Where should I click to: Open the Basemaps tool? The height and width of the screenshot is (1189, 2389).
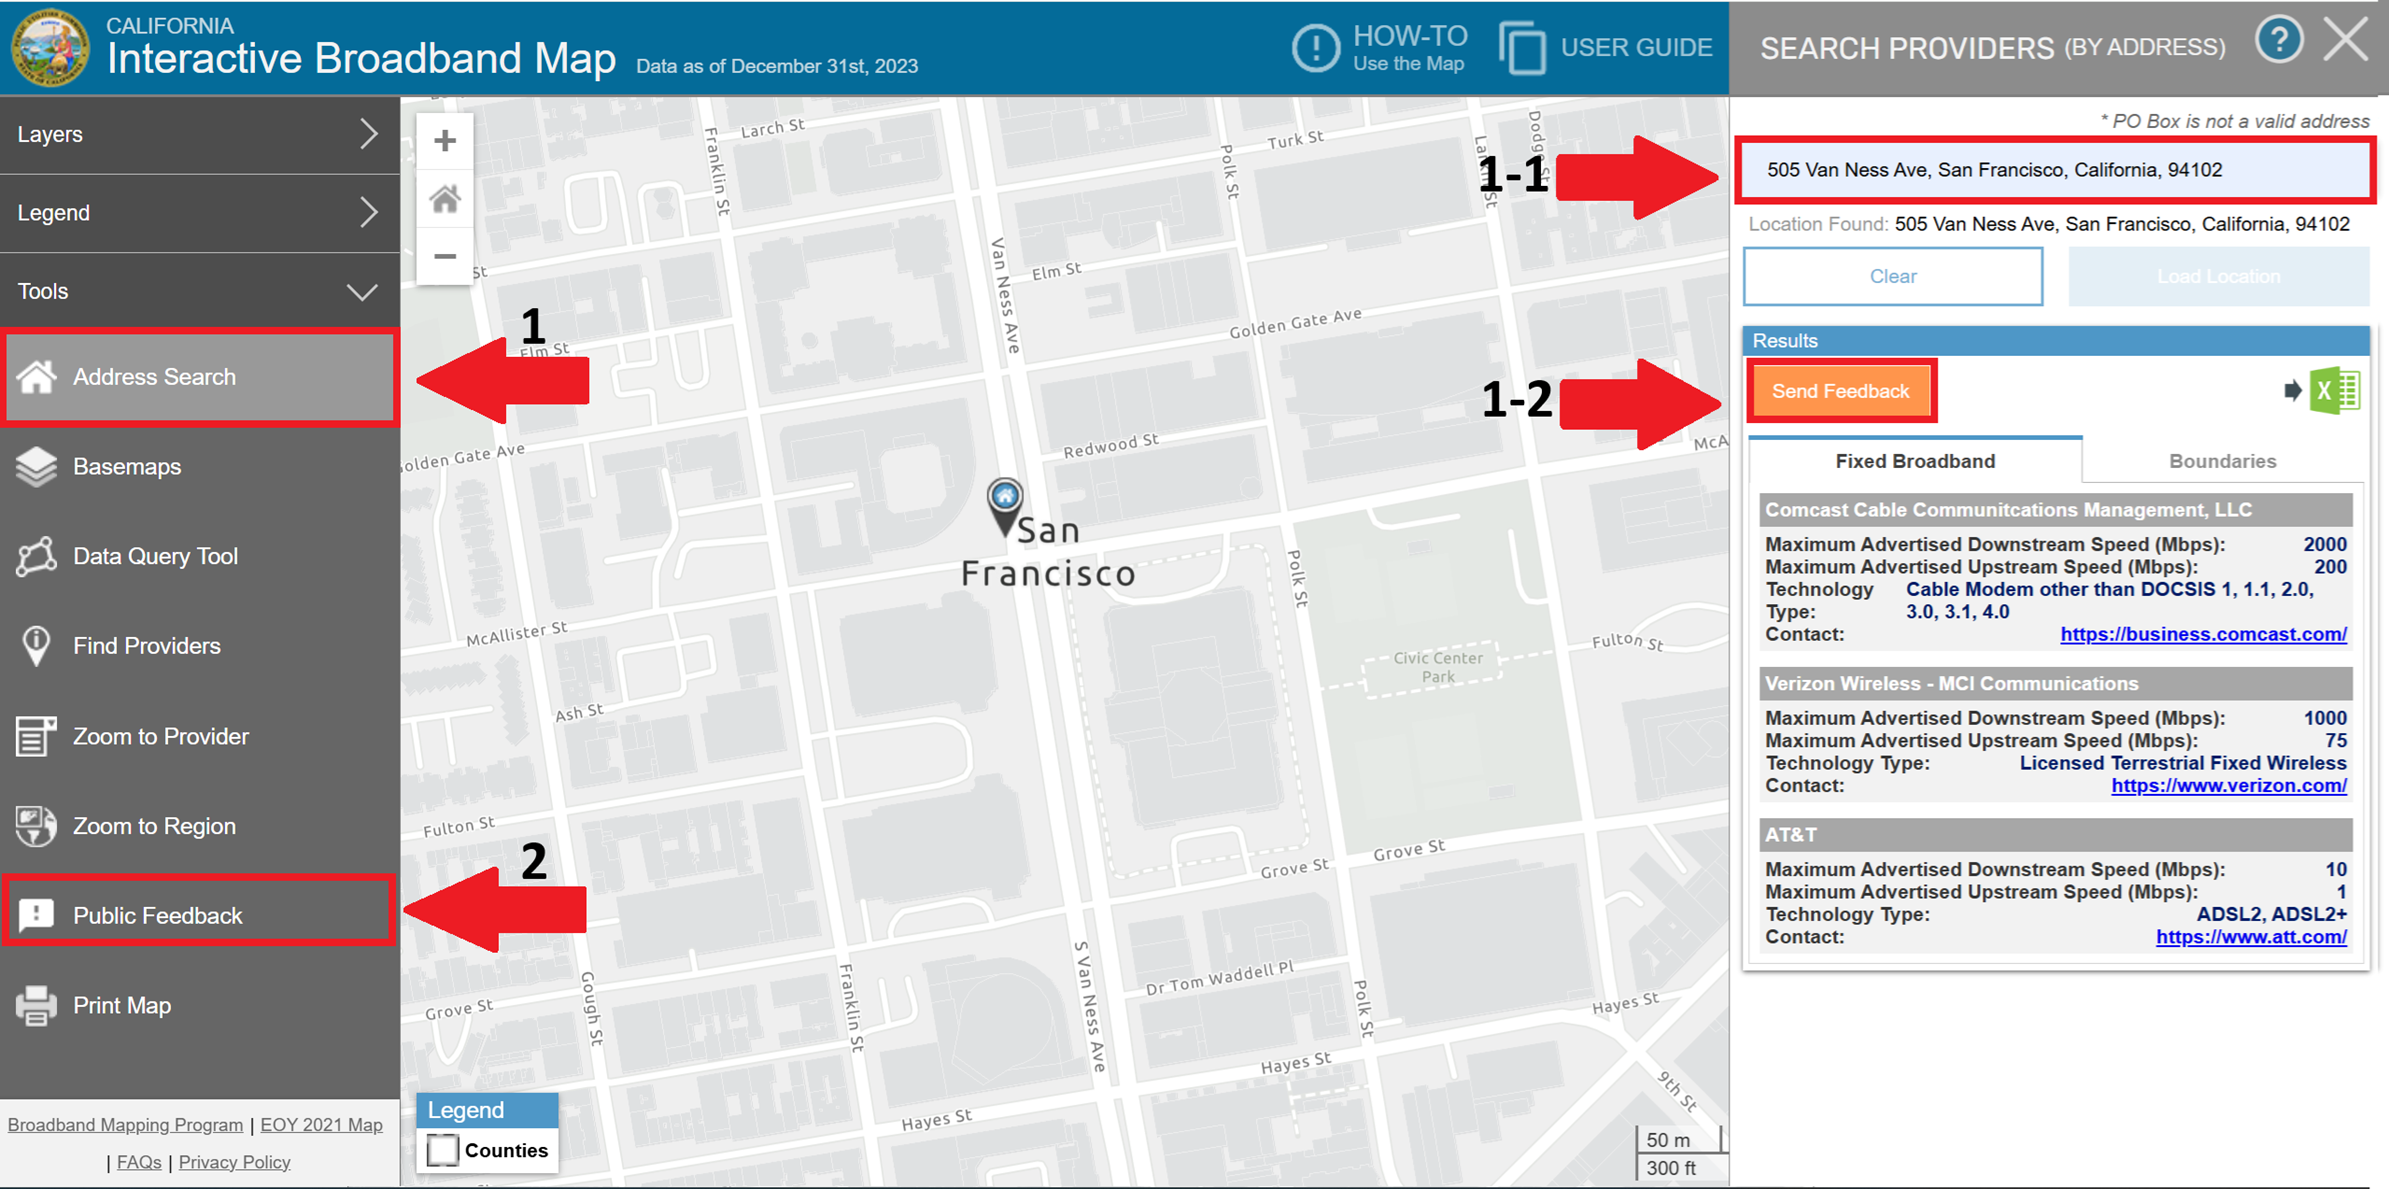tap(126, 467)
